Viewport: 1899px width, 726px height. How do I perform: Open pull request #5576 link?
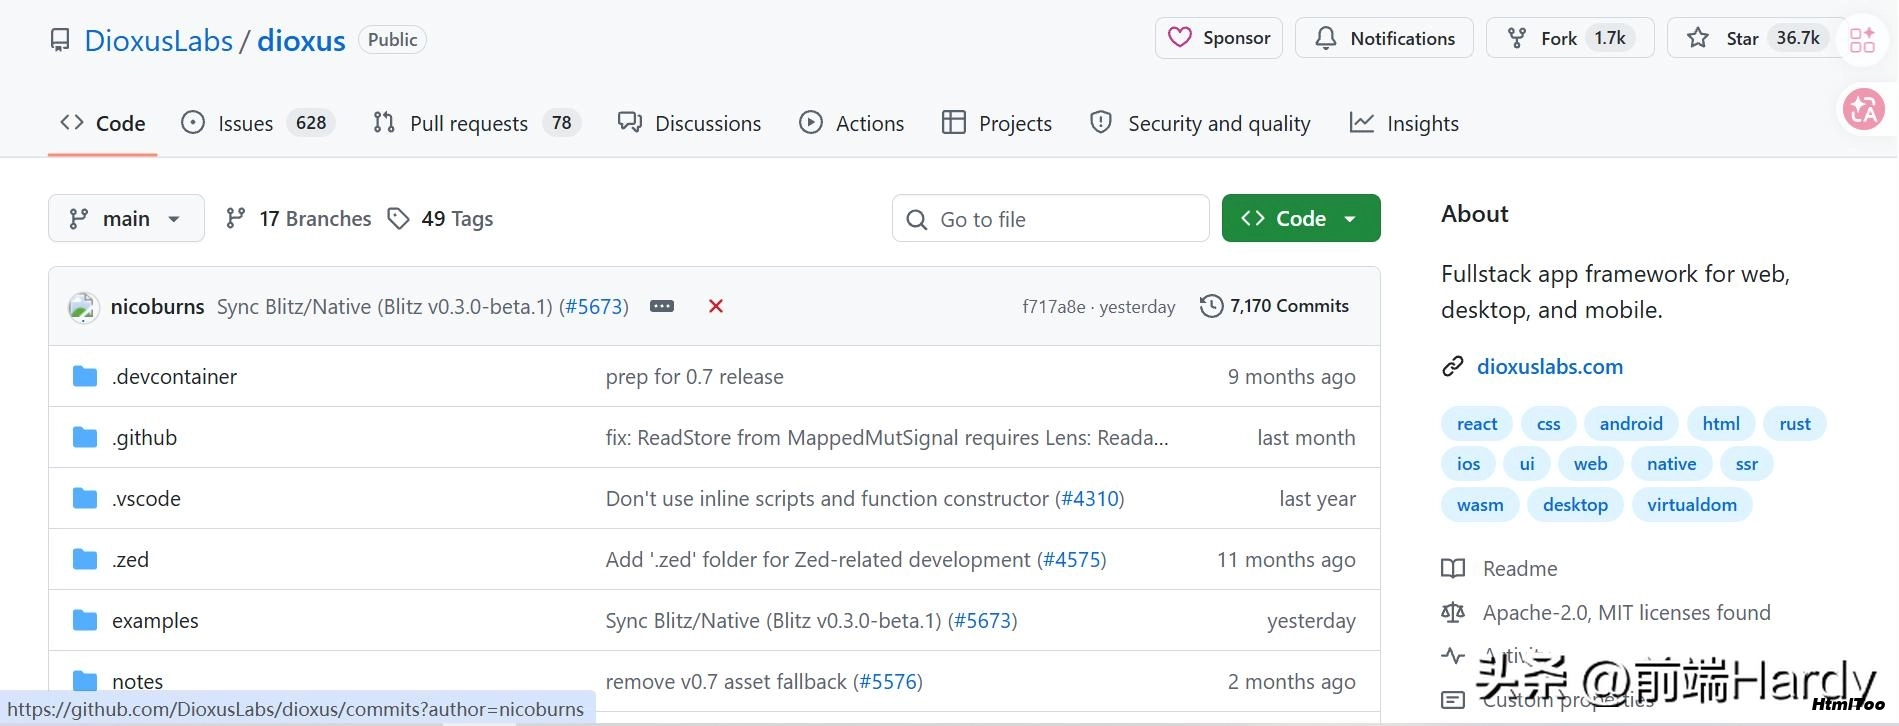point(888,682)
